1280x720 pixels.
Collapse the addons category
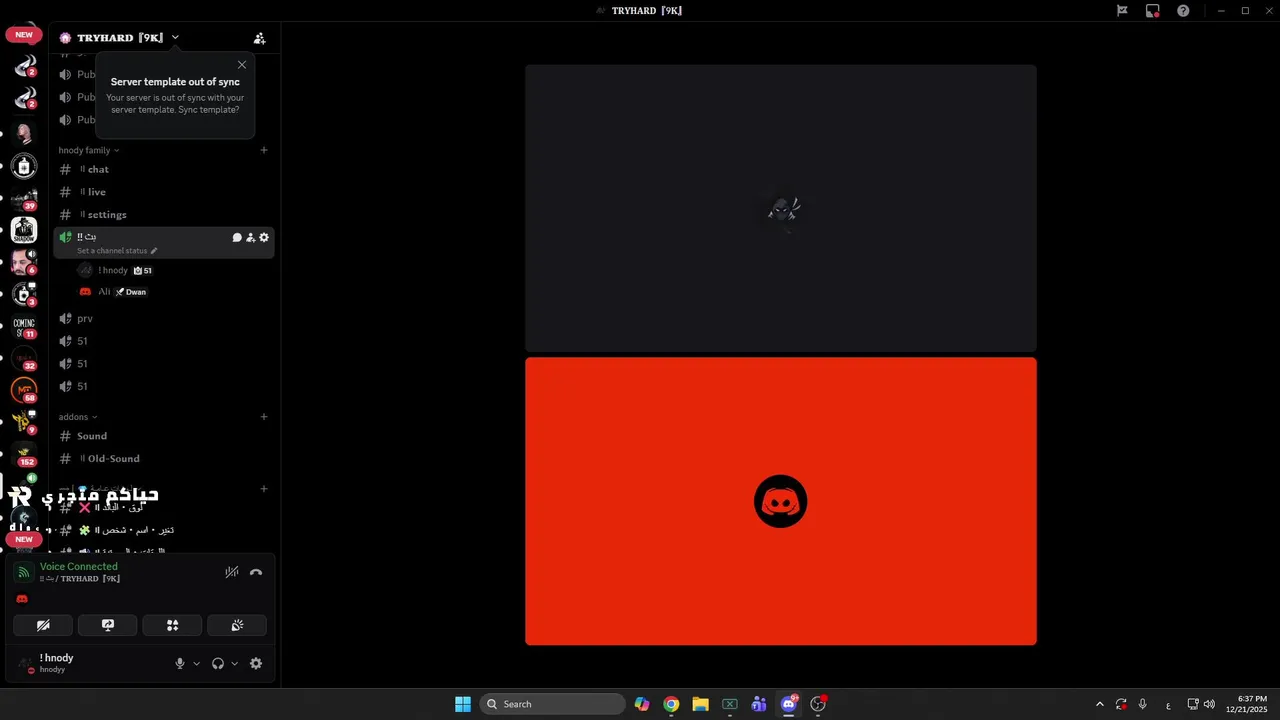click(x=78, y=417)
